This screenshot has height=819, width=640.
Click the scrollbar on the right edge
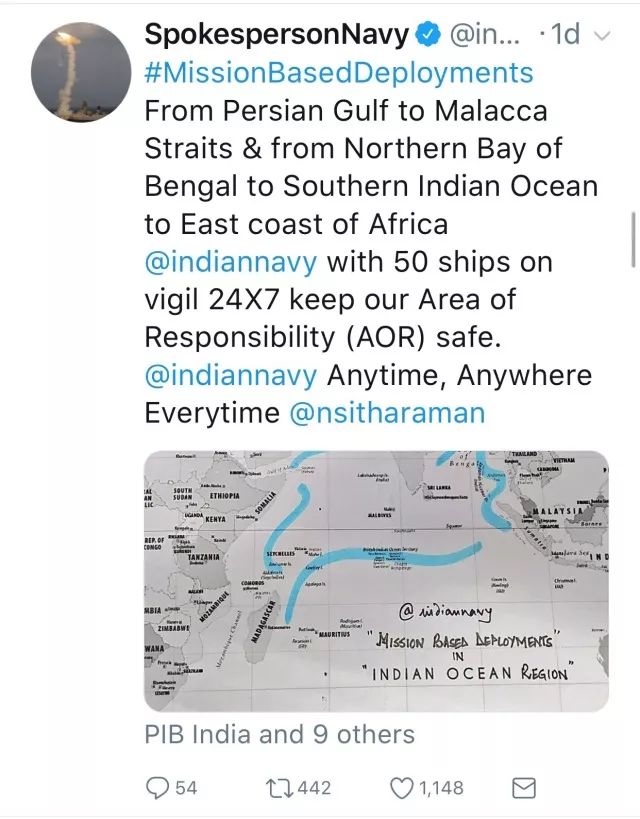tap(634, 240)
